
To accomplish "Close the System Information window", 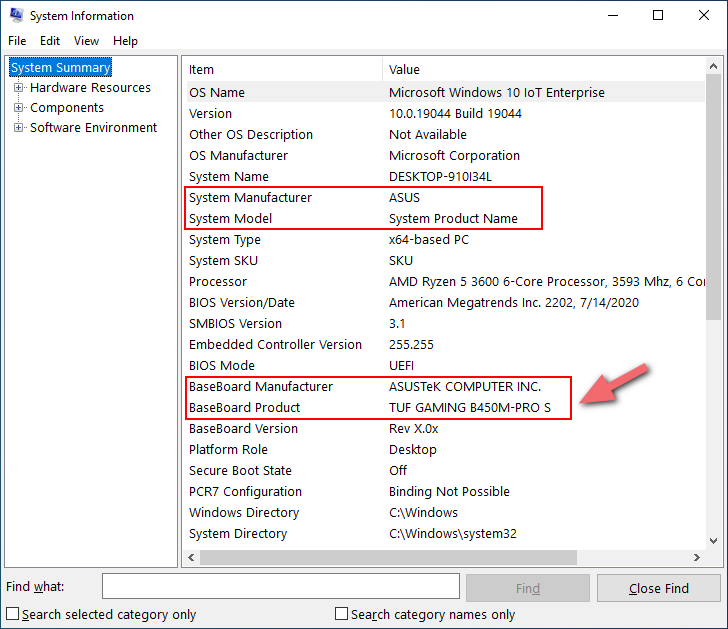I will pos(703,15).
